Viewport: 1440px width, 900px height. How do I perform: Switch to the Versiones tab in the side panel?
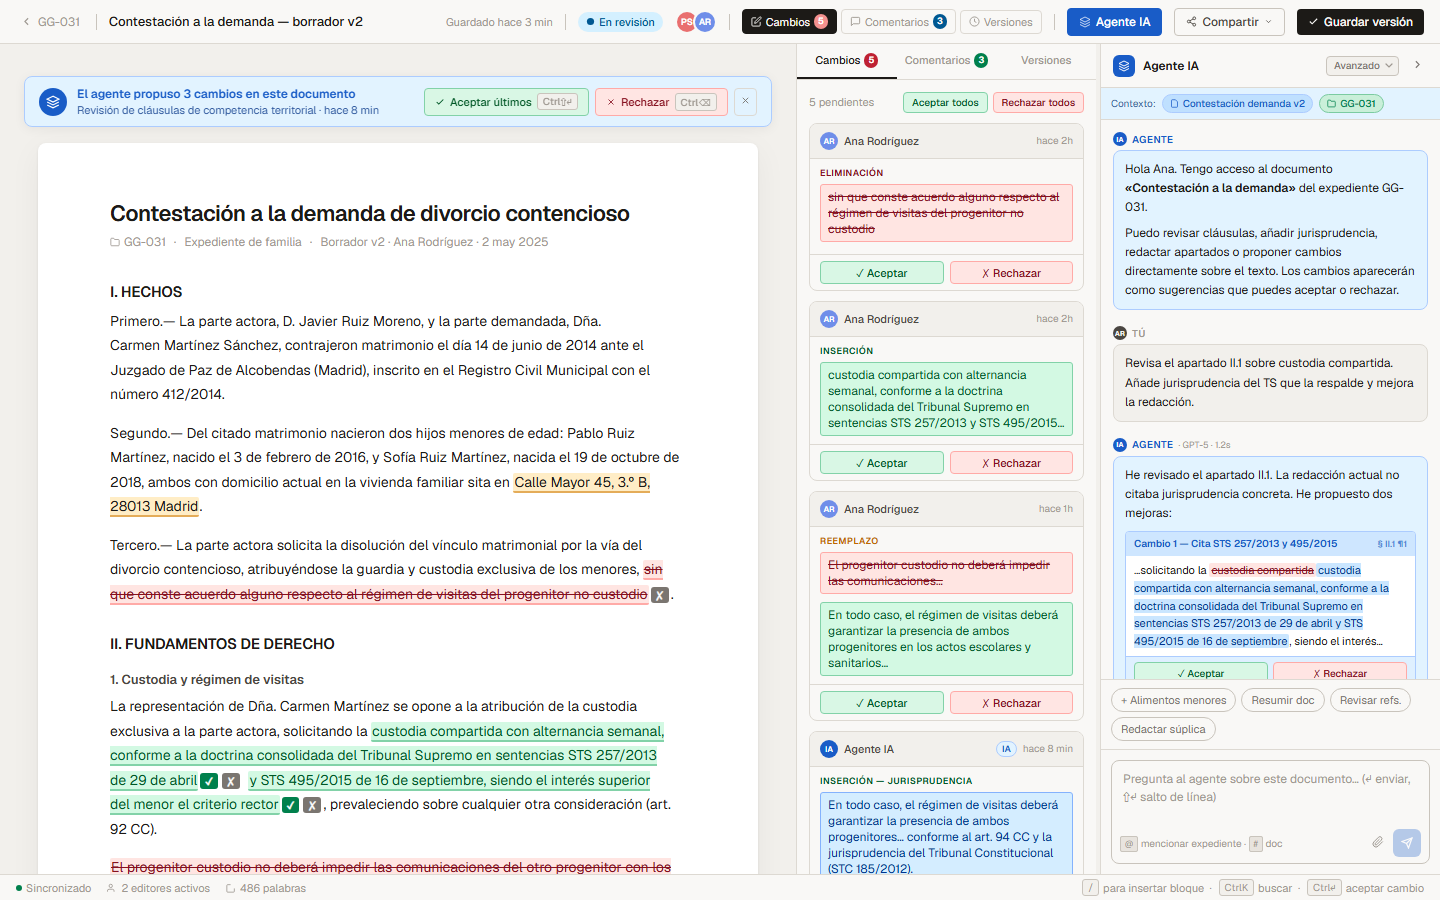pyautogui.click(x=1046, y=61)
